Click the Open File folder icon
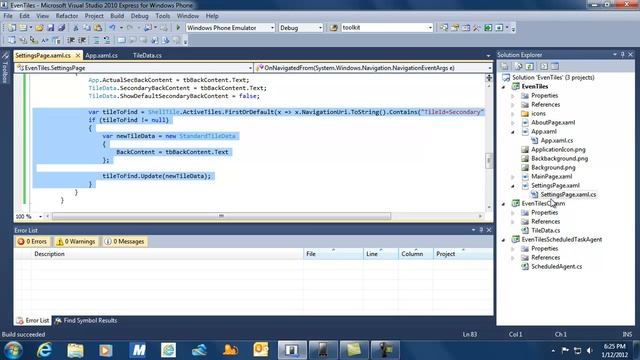Screen dimensions: 640x360 (39, 28)
